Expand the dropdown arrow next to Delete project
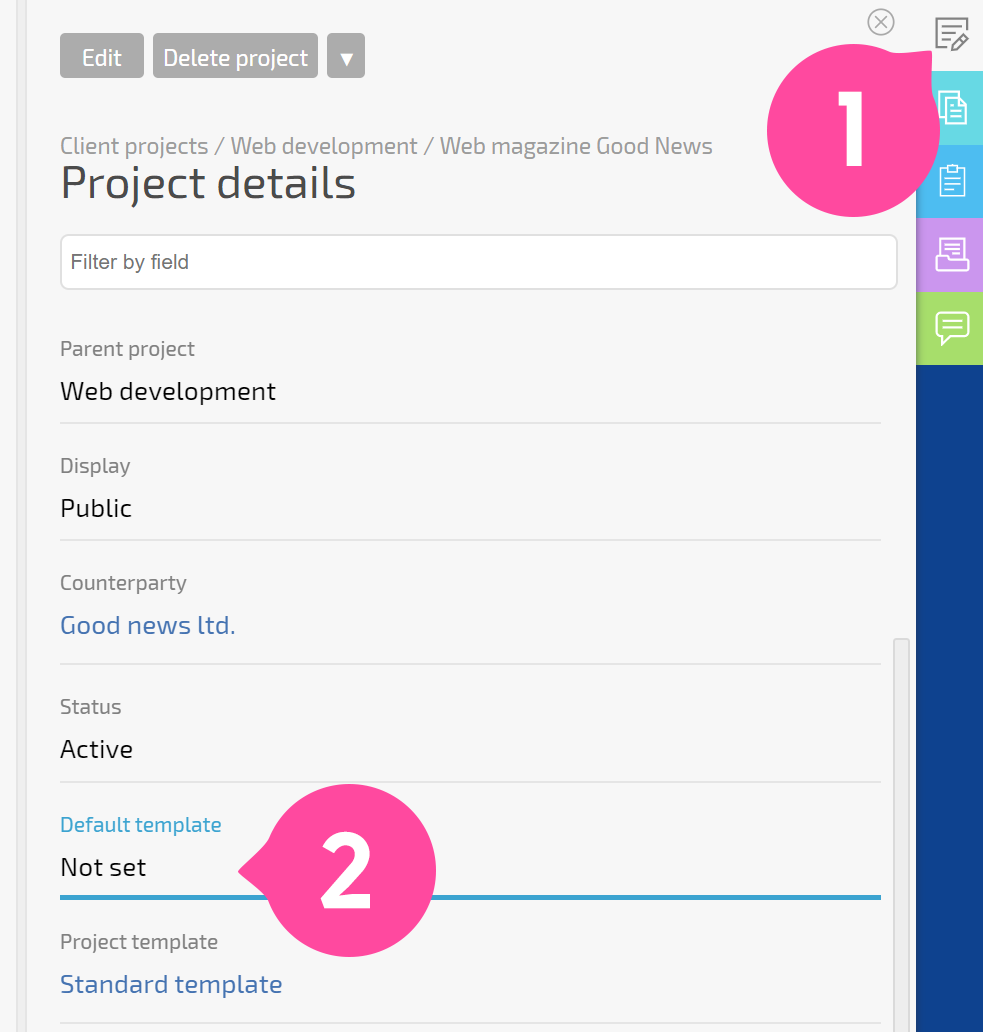Viewport: 983px width, 1032px height. pos(346,56)
